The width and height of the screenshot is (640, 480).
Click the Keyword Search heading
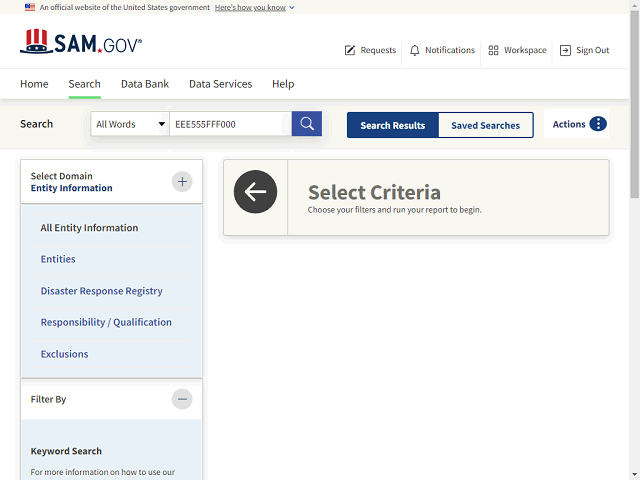[66, 451]
